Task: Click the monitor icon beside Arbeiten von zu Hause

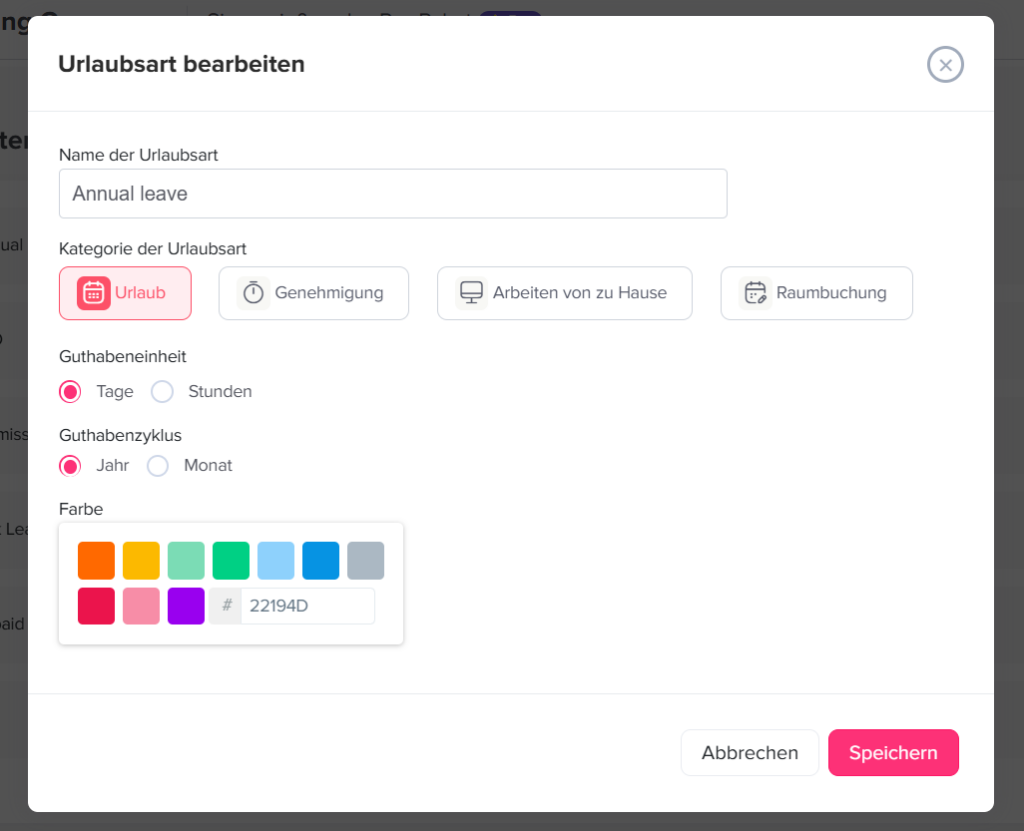Action: pyautogui.click(x=471, y=292)
